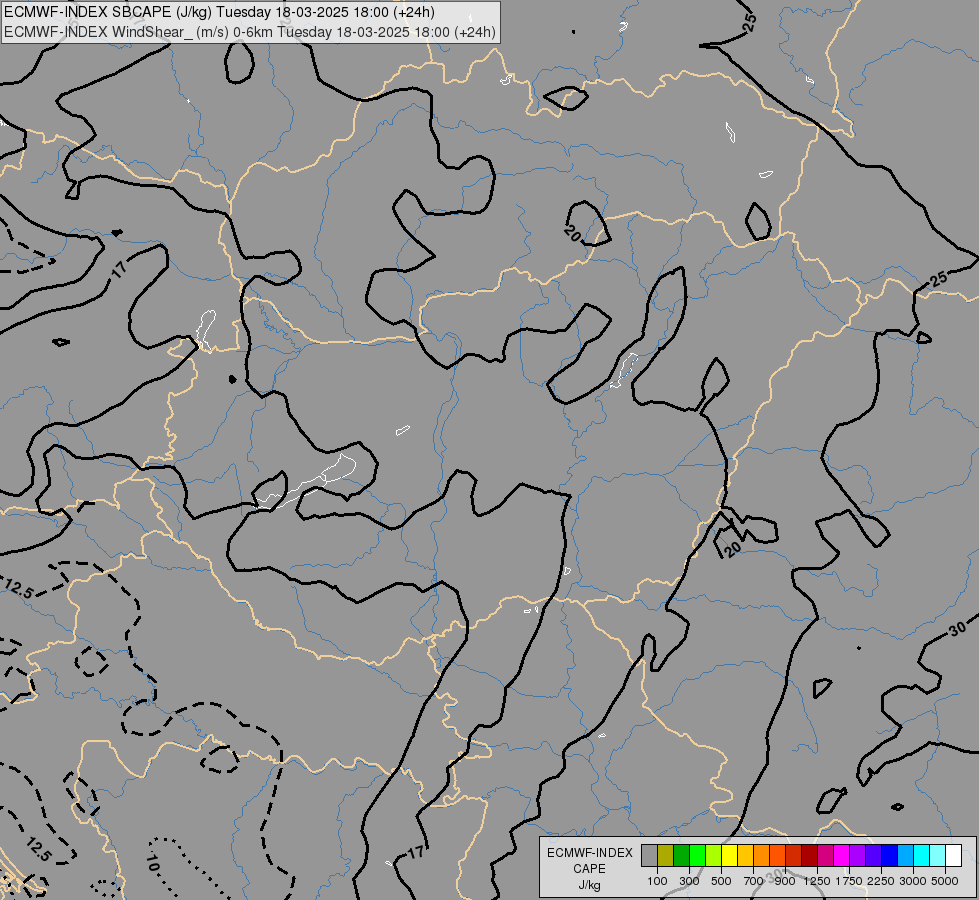Click the 'CAPE' label in the legend
This screenshot has height=900, width=979.
coord(589,869)
